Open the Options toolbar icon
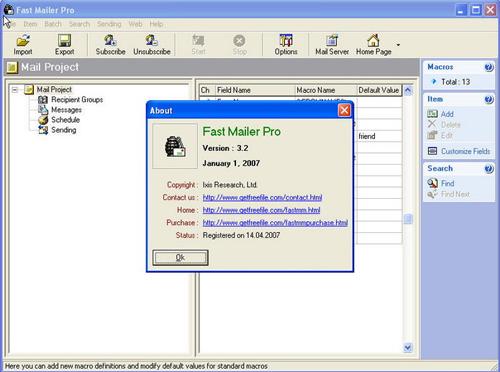 pyautogui.click(x=286, y=45)
